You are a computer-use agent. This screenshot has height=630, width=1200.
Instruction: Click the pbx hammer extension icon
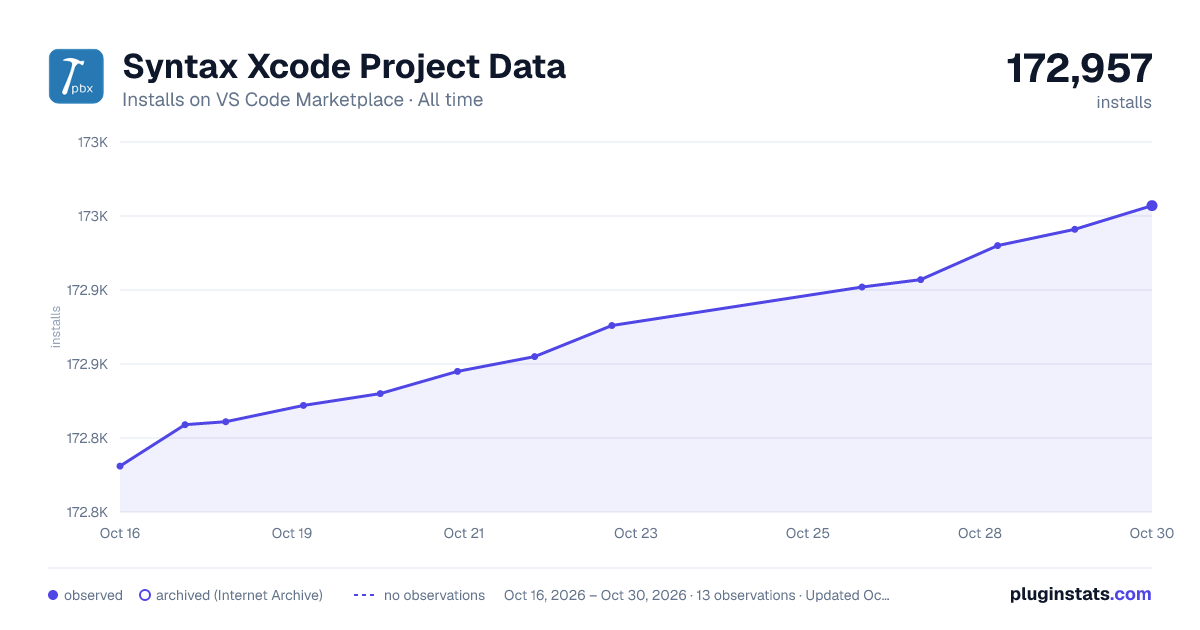(x=76, y=76)
